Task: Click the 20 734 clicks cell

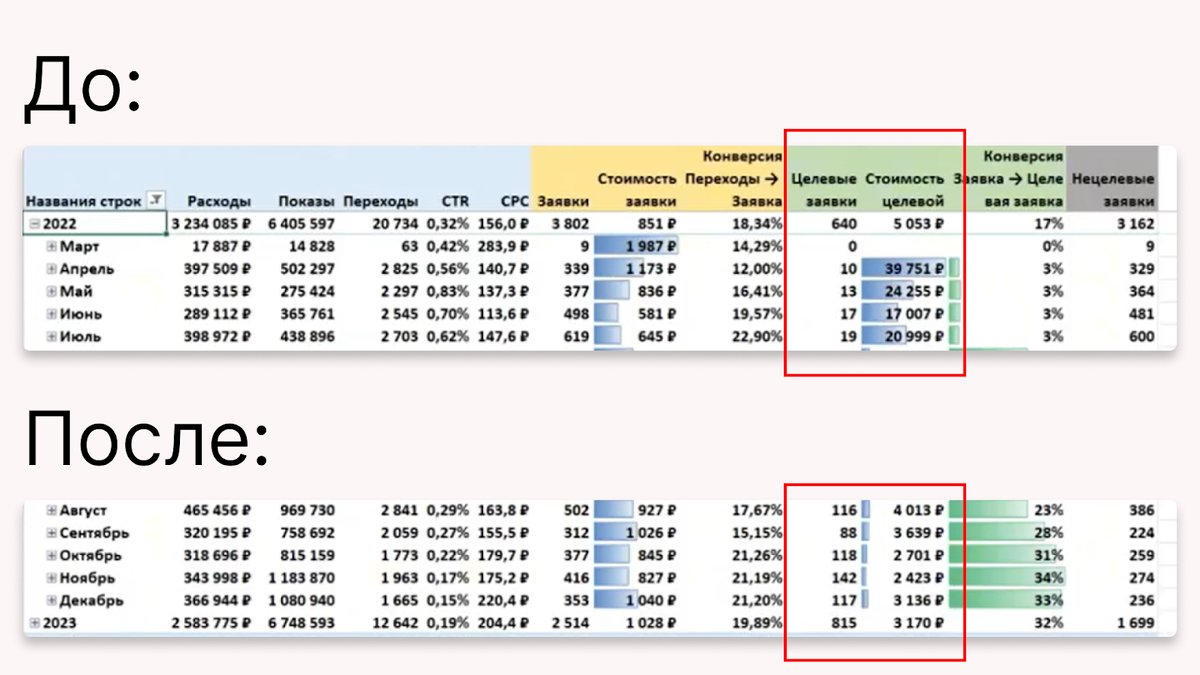Action: coord(393,224)
